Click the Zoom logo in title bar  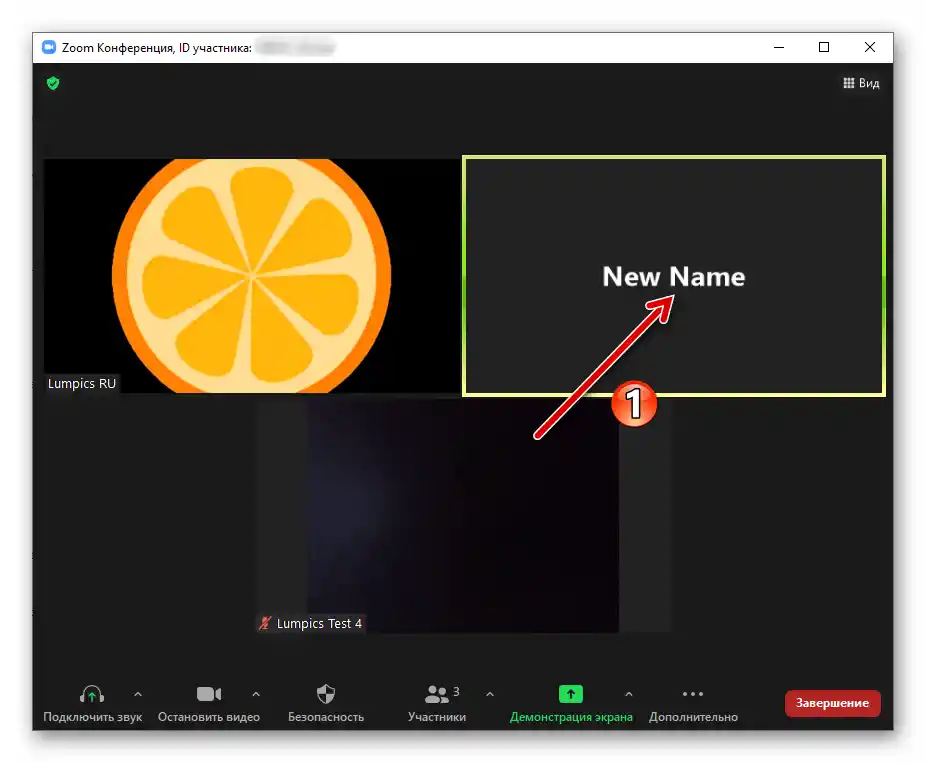(49, 47)
